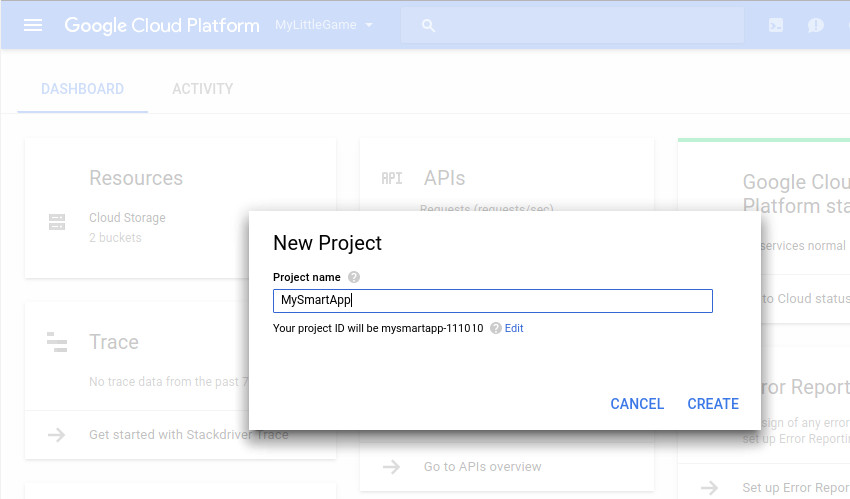The image size is (850, 499).
Task: Click Edit next to the project ID
Action: [x=514, y=328]
